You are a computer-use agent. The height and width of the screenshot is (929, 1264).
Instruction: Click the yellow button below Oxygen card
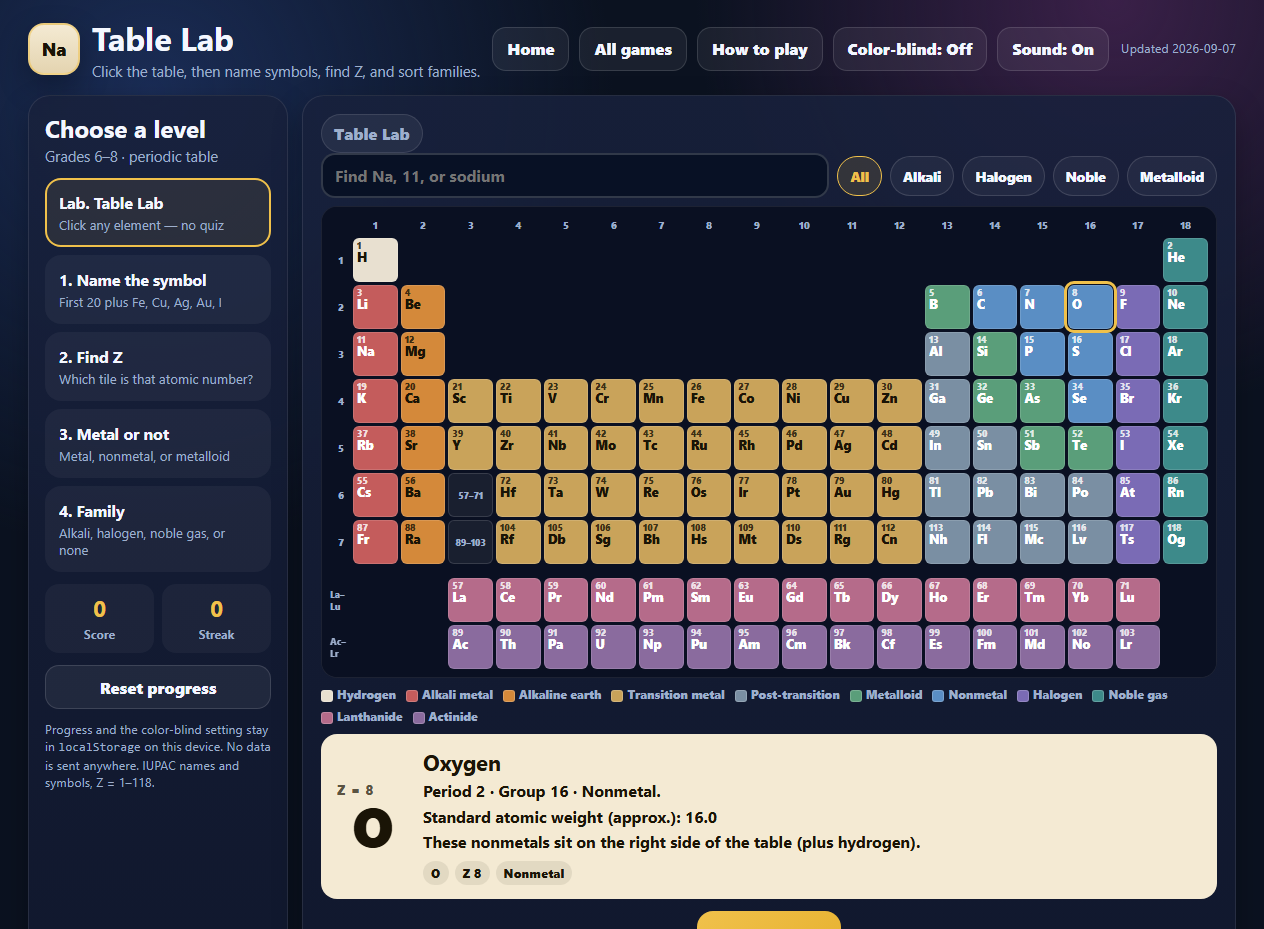(x=769, y=920)
